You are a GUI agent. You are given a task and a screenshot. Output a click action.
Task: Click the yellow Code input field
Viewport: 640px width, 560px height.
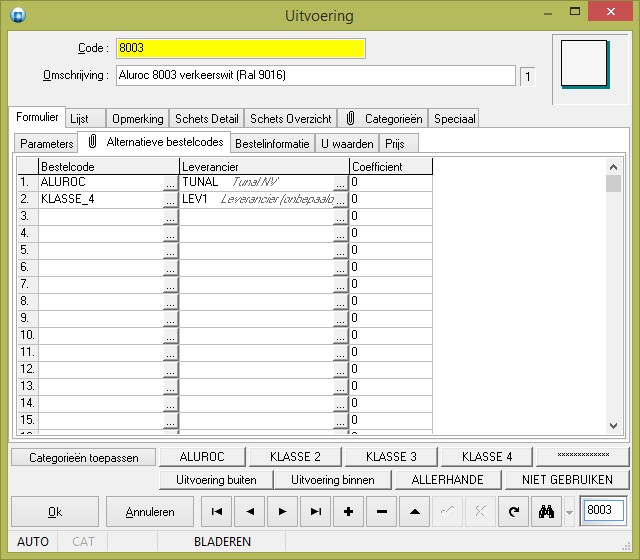point(240,48)
